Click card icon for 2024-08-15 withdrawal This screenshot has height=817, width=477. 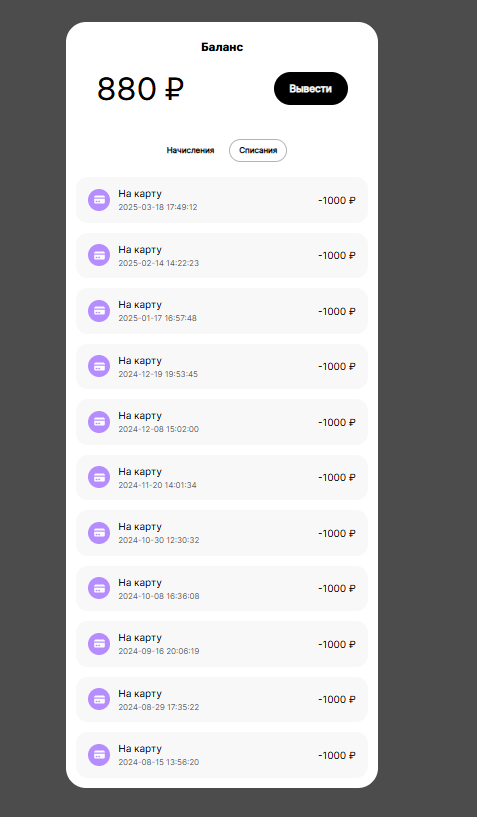click(99, 755)
